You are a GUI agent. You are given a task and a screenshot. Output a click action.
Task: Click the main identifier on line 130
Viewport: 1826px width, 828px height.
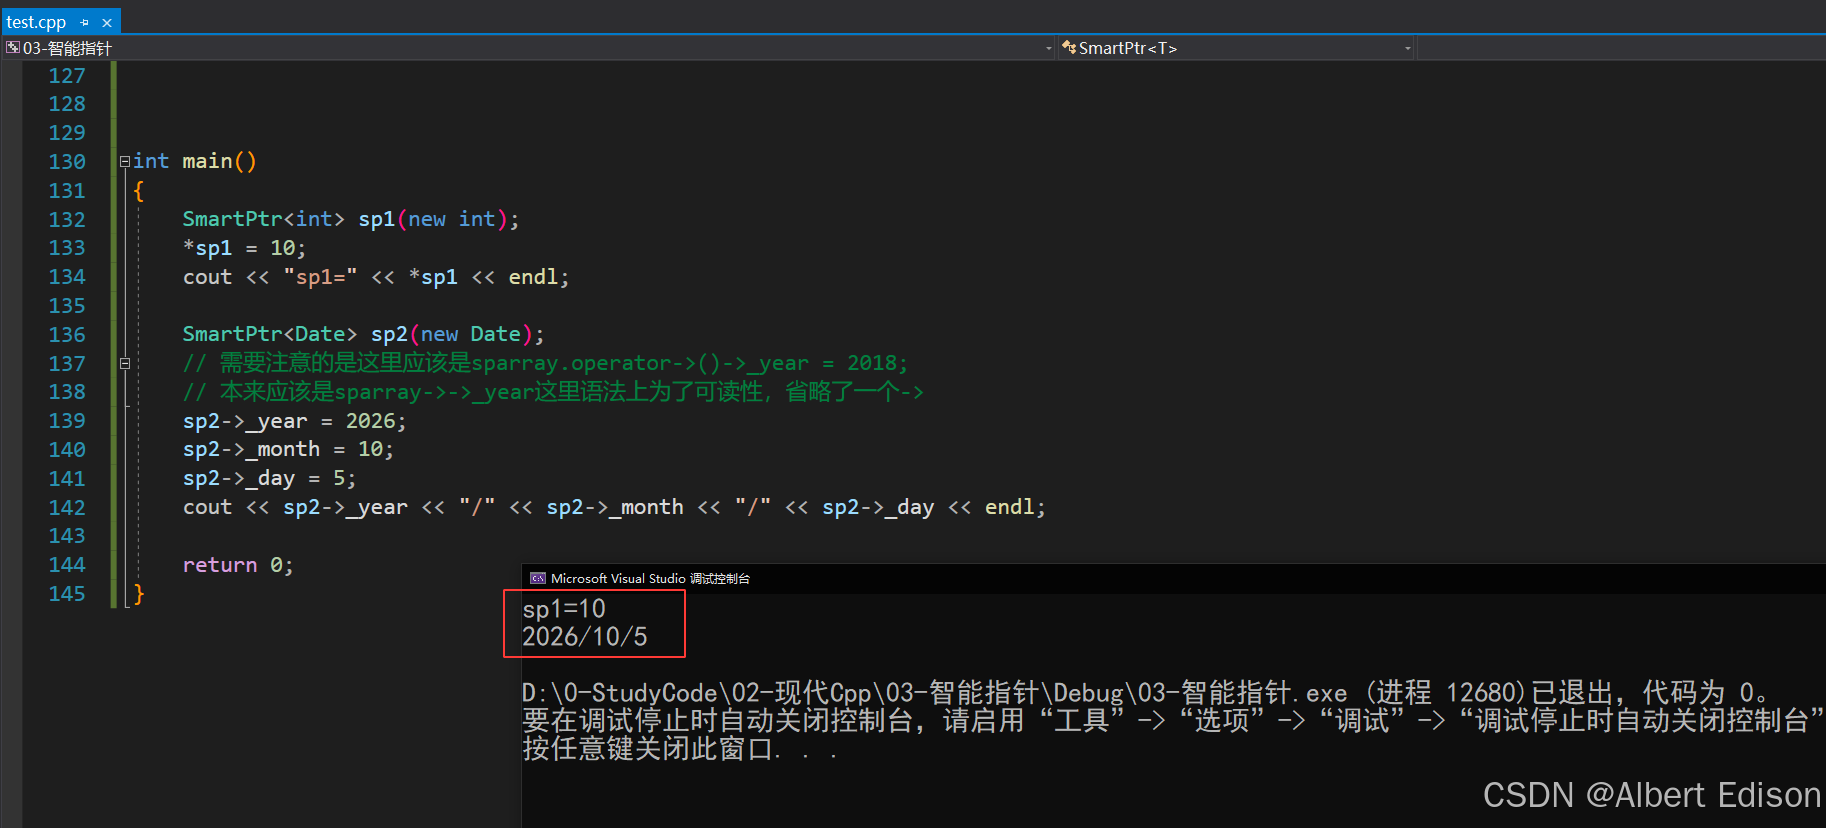click(207, 161)
